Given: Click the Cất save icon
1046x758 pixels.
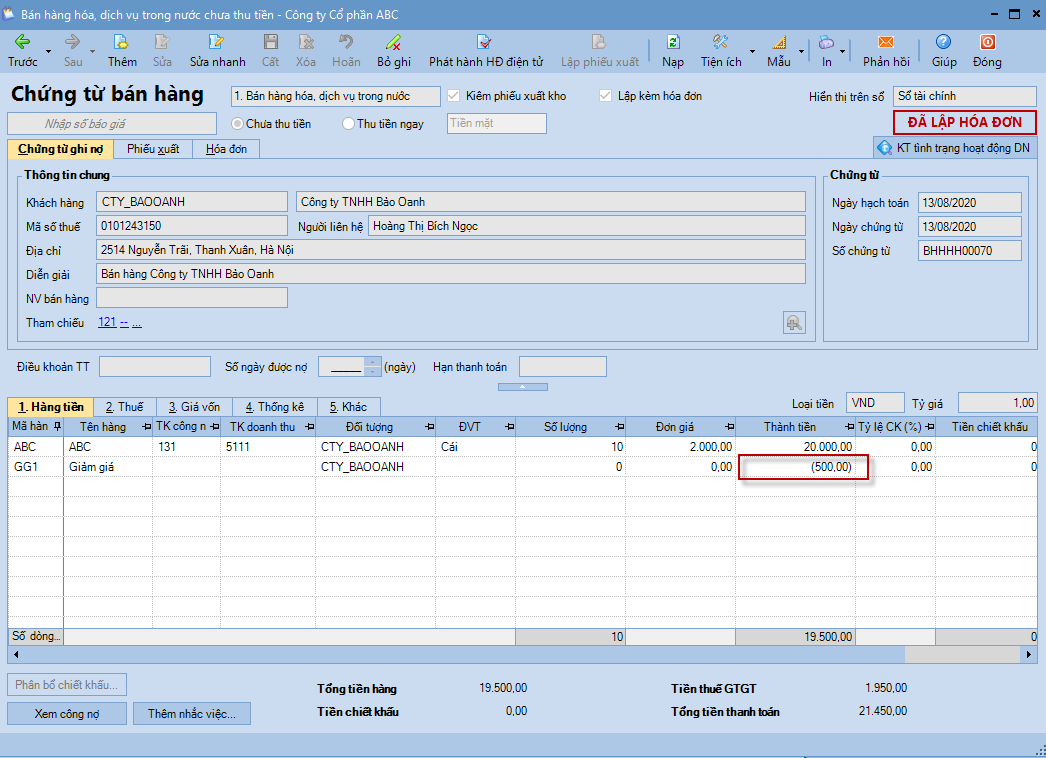Looking at the screenshot, I should [x=270, y=43].
